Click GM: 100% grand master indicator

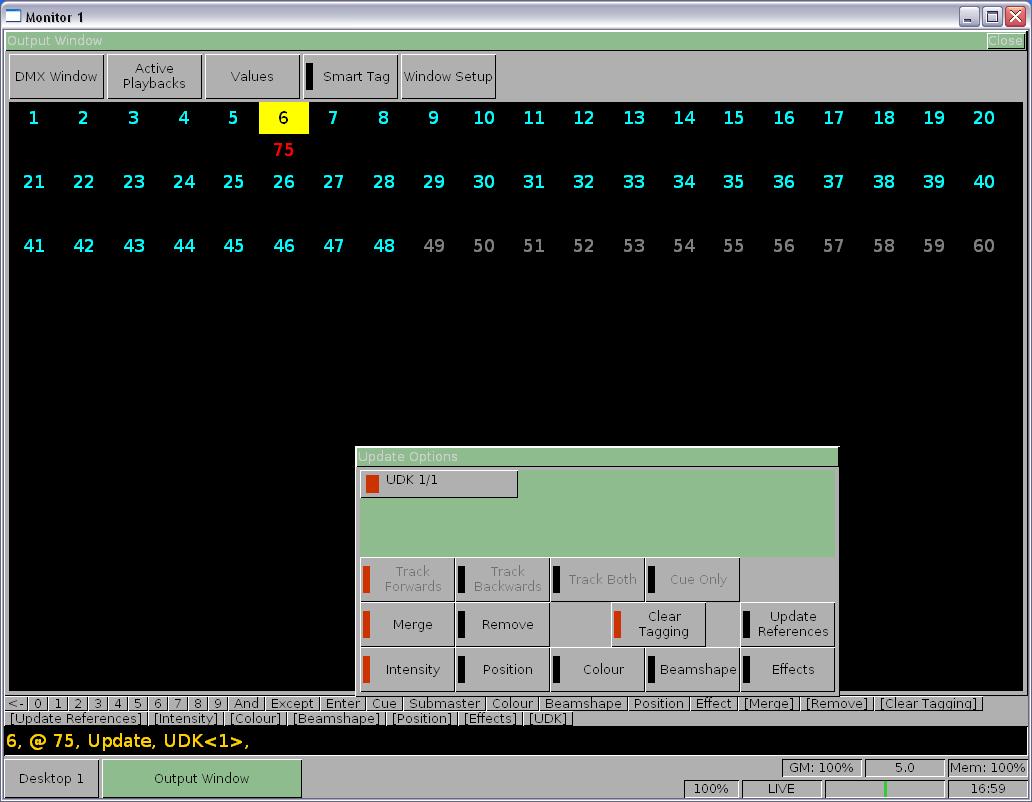[821, 768]
